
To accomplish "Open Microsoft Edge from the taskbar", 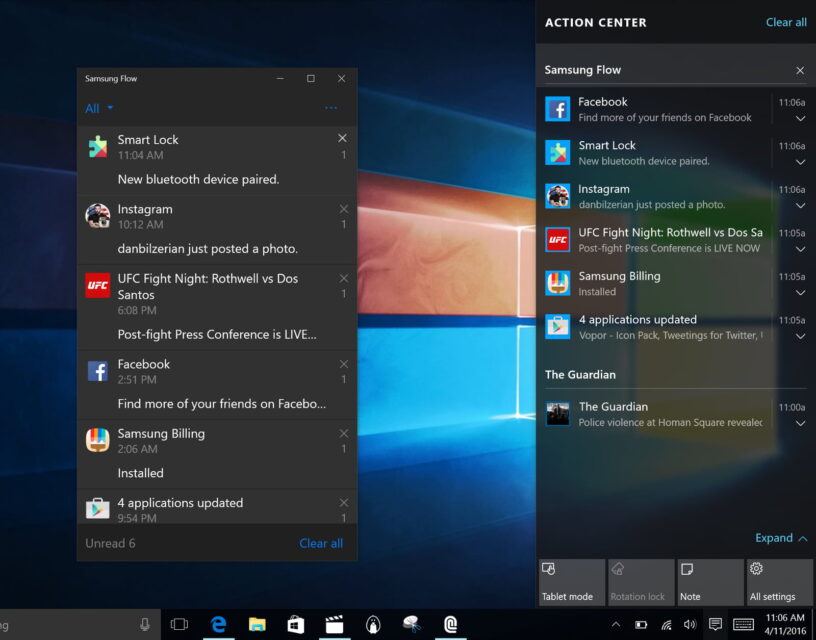I will coord(218,624).
